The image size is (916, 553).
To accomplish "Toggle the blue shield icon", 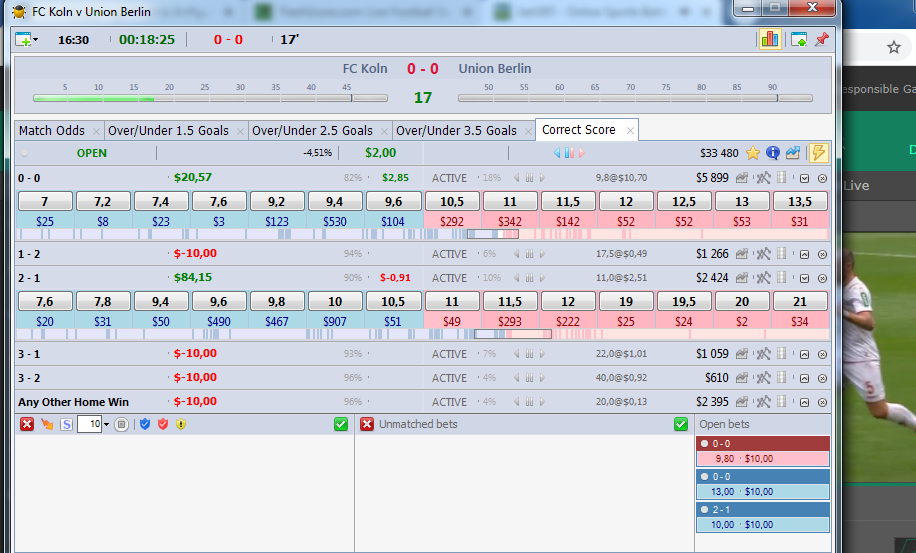I will (x=145, y=424).
